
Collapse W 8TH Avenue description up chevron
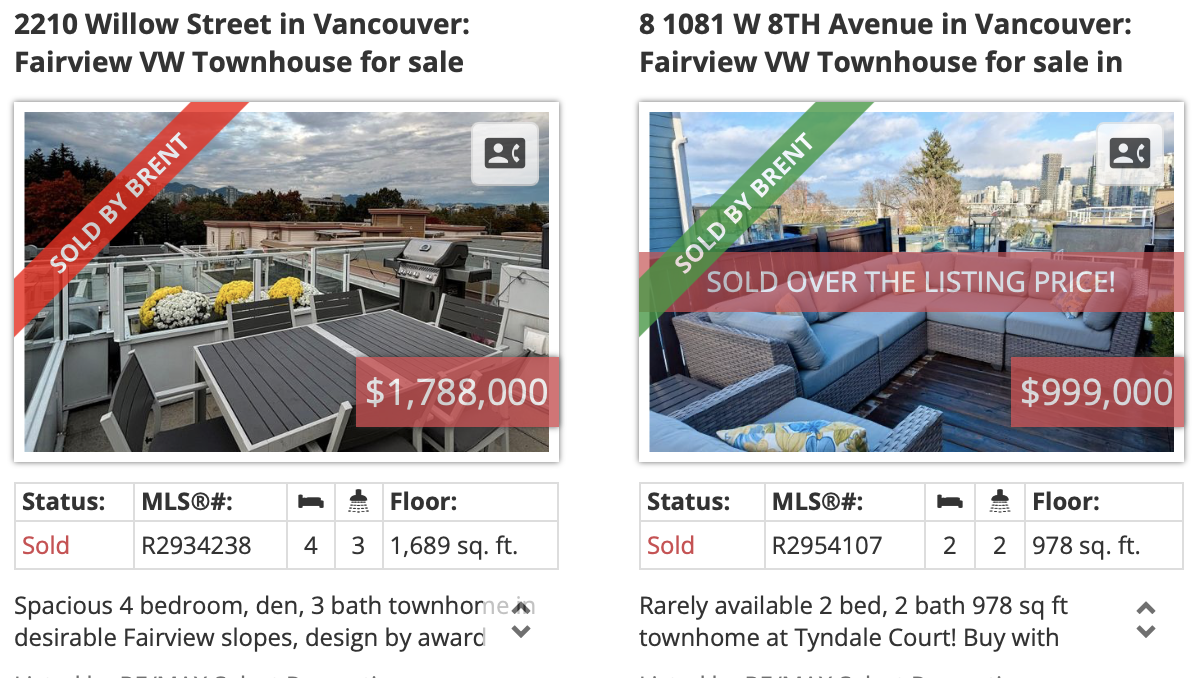(x=1146, y=607)
